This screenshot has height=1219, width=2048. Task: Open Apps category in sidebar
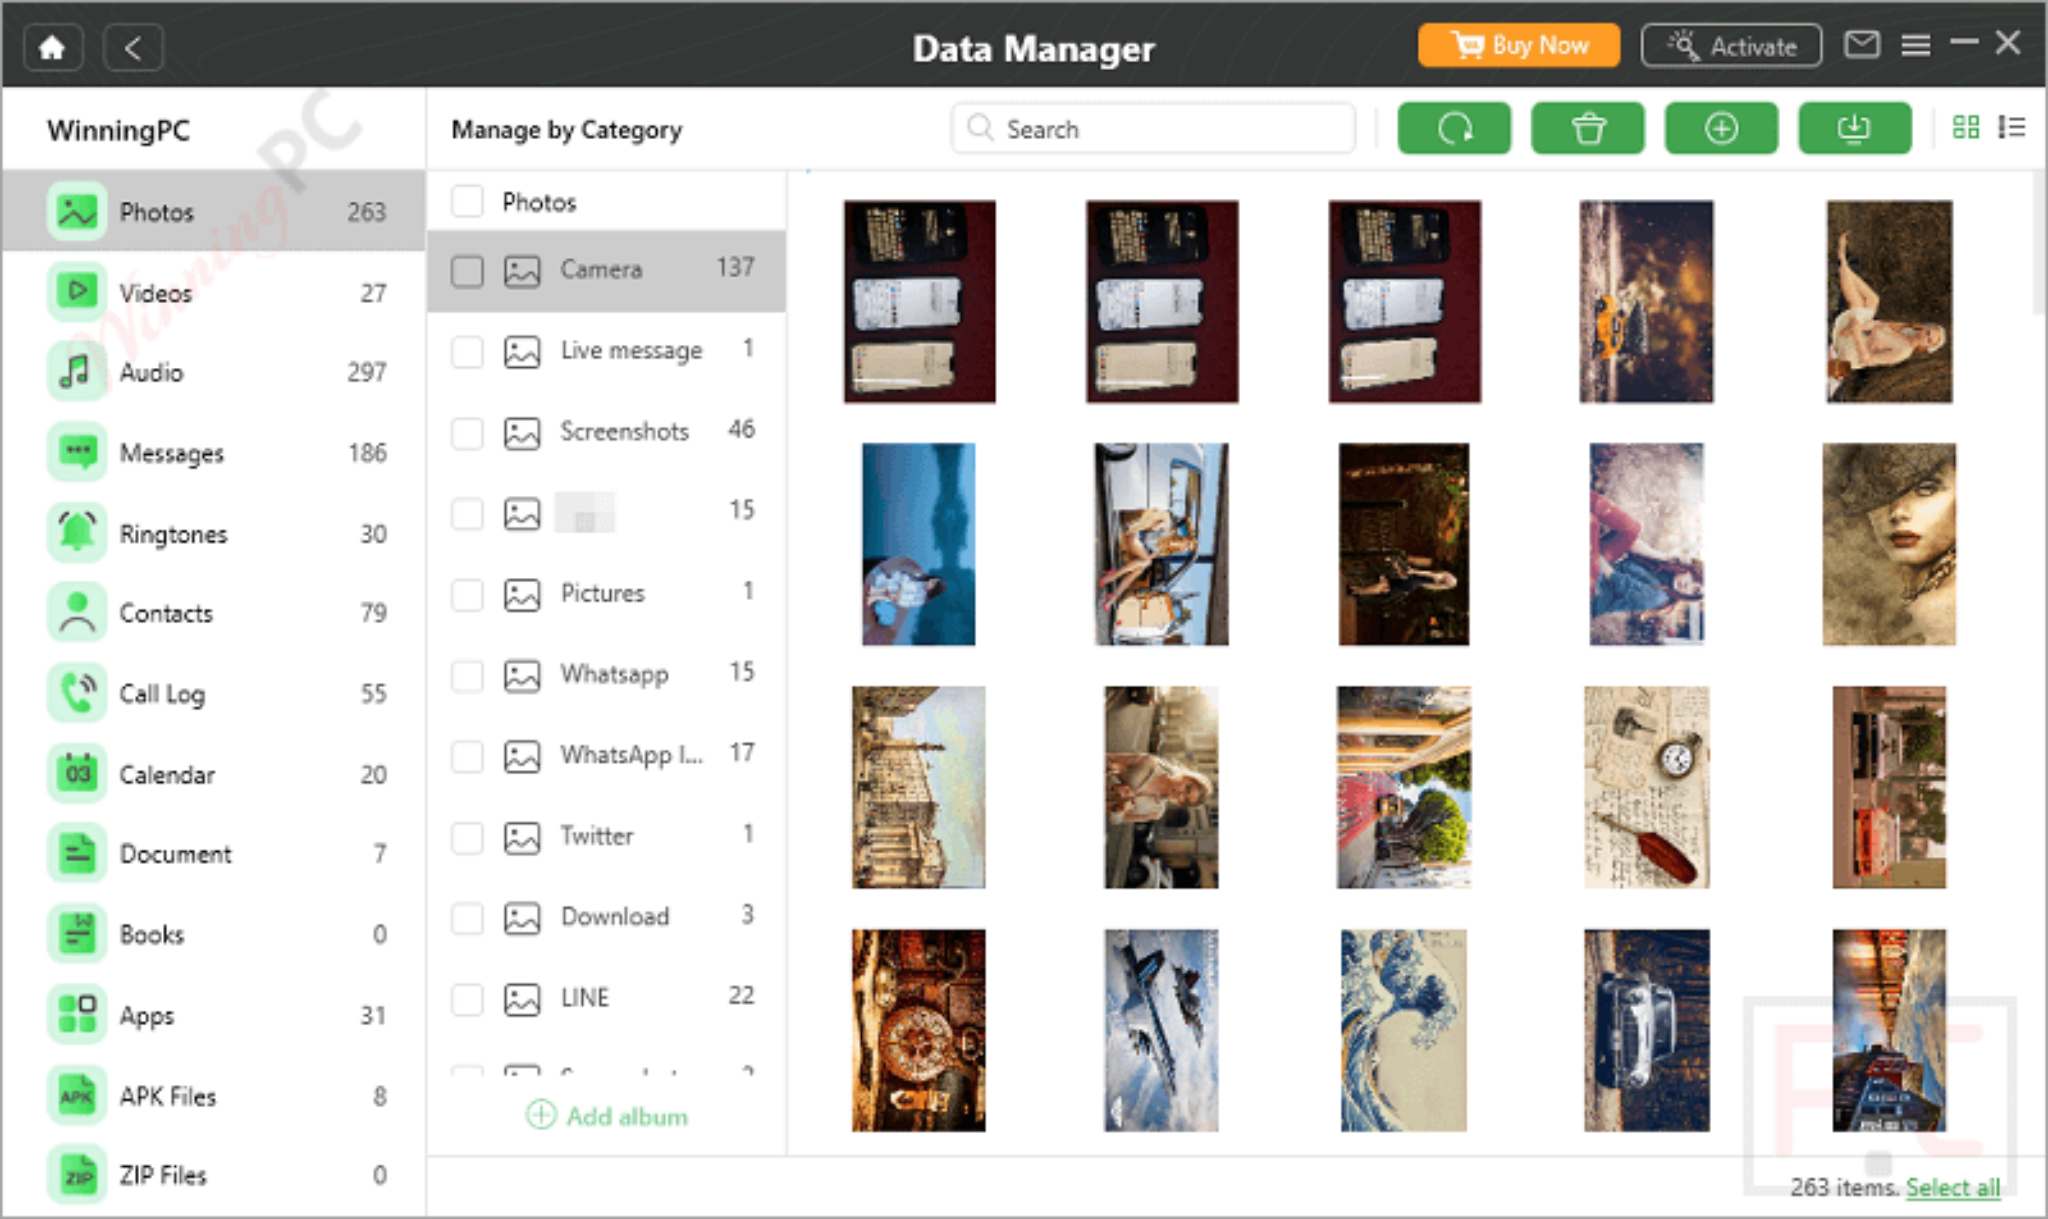coord(214,1015)
